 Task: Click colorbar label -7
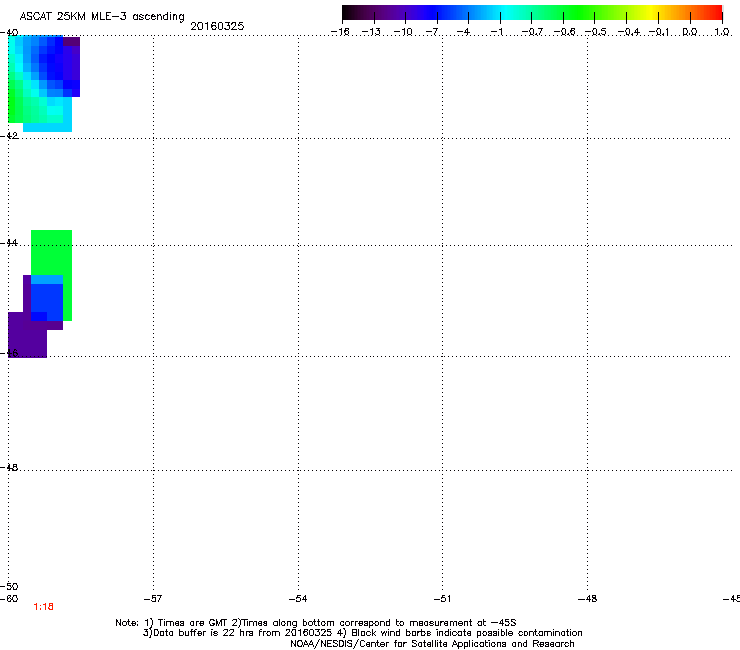[x=433, y=32]
